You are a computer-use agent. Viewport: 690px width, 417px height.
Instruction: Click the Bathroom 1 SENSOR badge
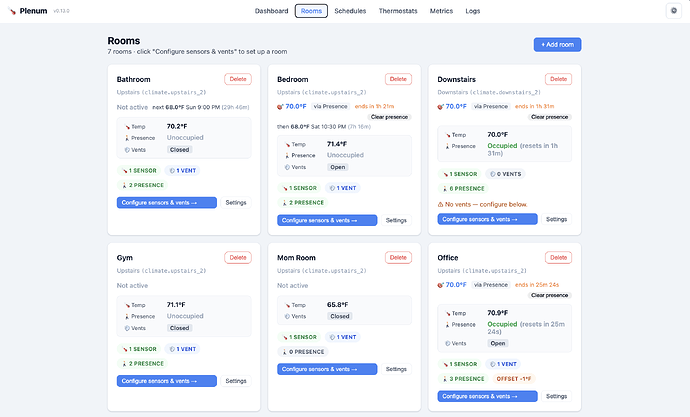pyautogui.click(x=139, y=171)
